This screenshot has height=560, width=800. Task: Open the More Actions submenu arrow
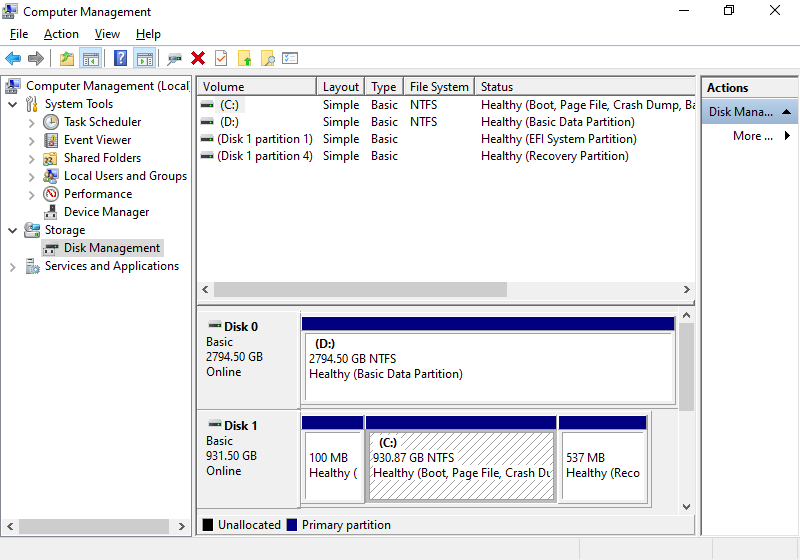pyautogui.click(x=787, y=136)
